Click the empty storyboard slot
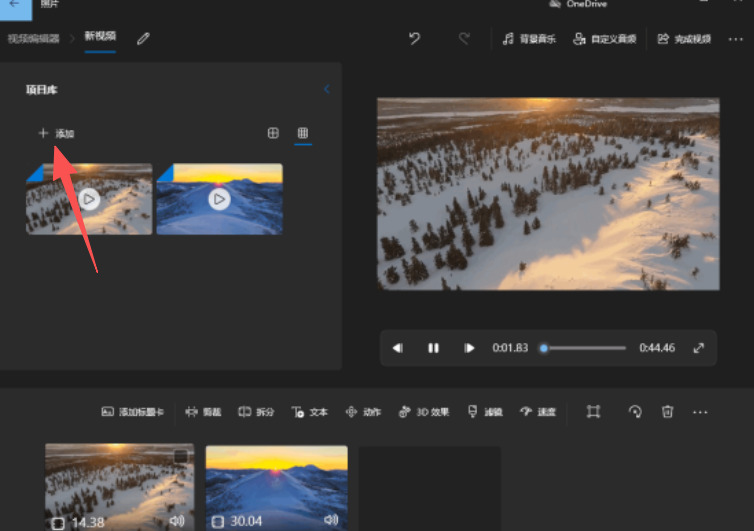The width and height of the screenshot is (754, 531). click(x=429, y=489)
